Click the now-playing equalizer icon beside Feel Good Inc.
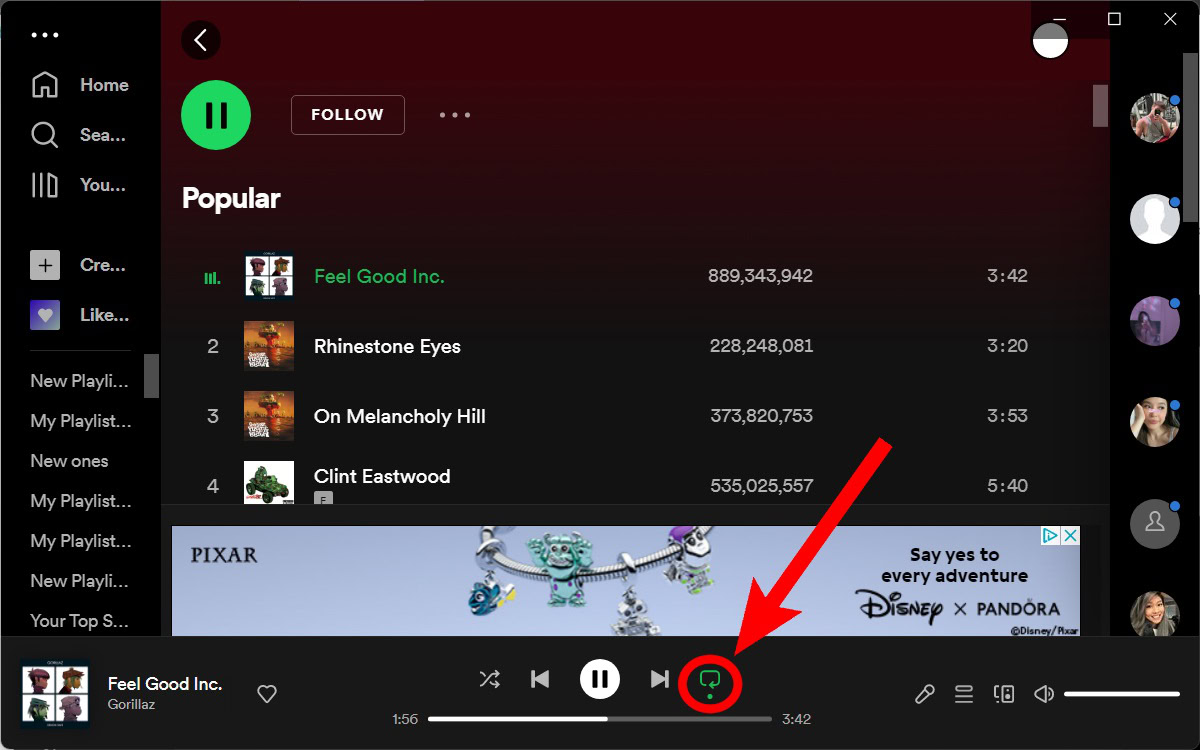 (x=212, y=278)
